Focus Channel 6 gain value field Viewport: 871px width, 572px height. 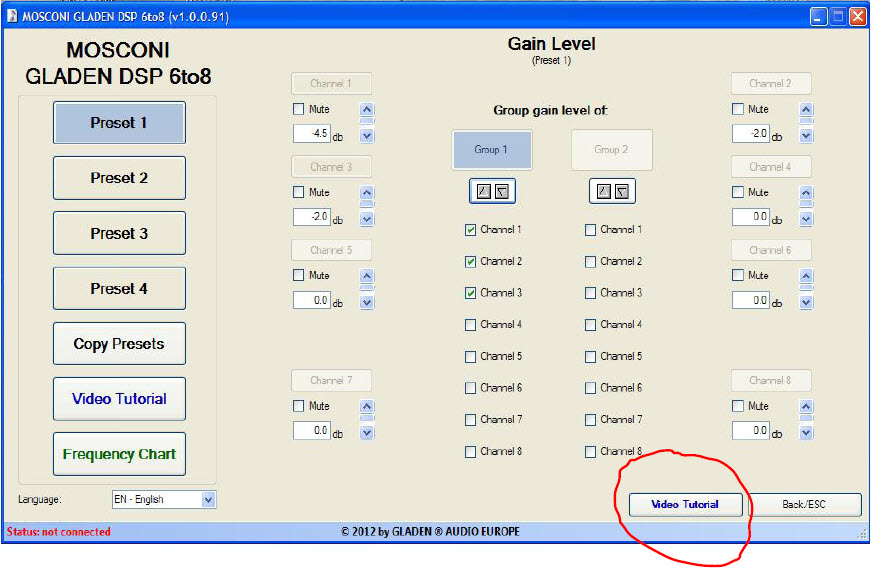point(751,300)
